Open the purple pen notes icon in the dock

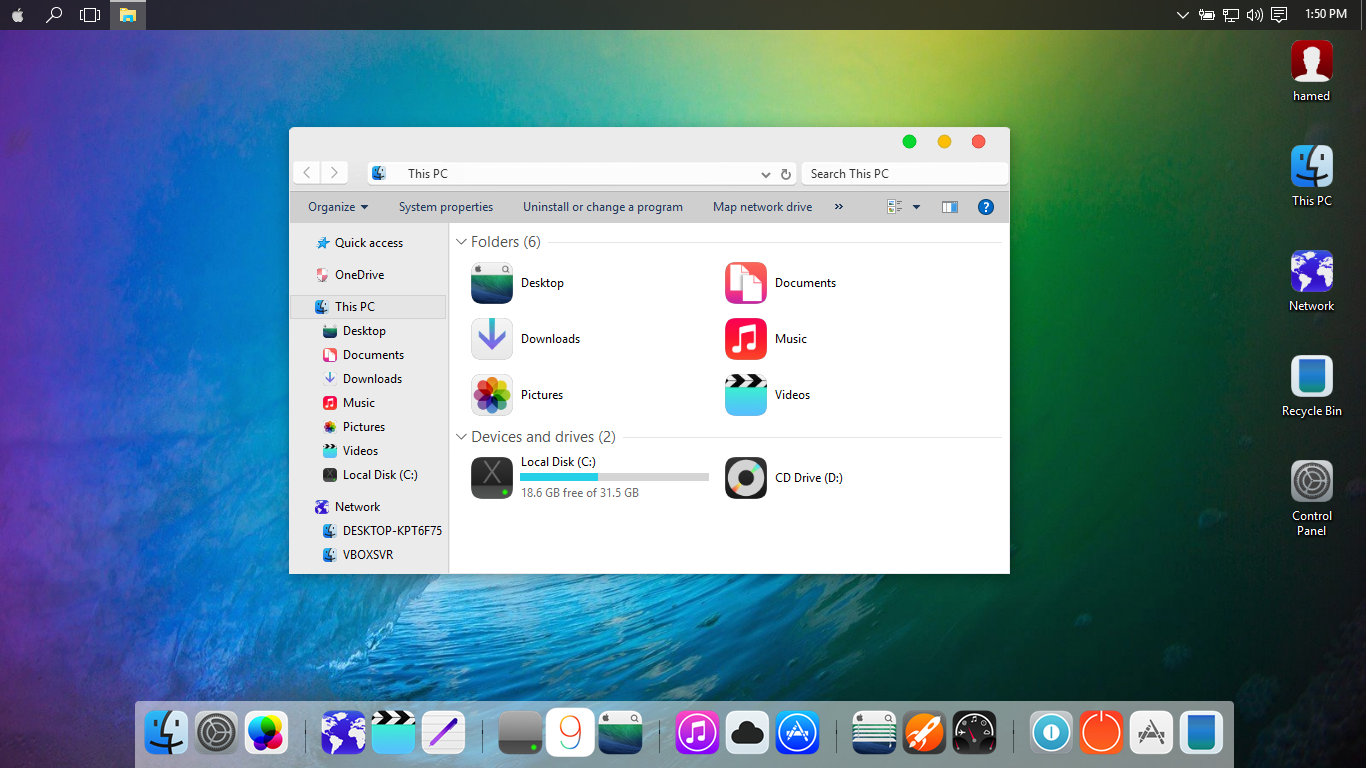[x=443, y=732]
